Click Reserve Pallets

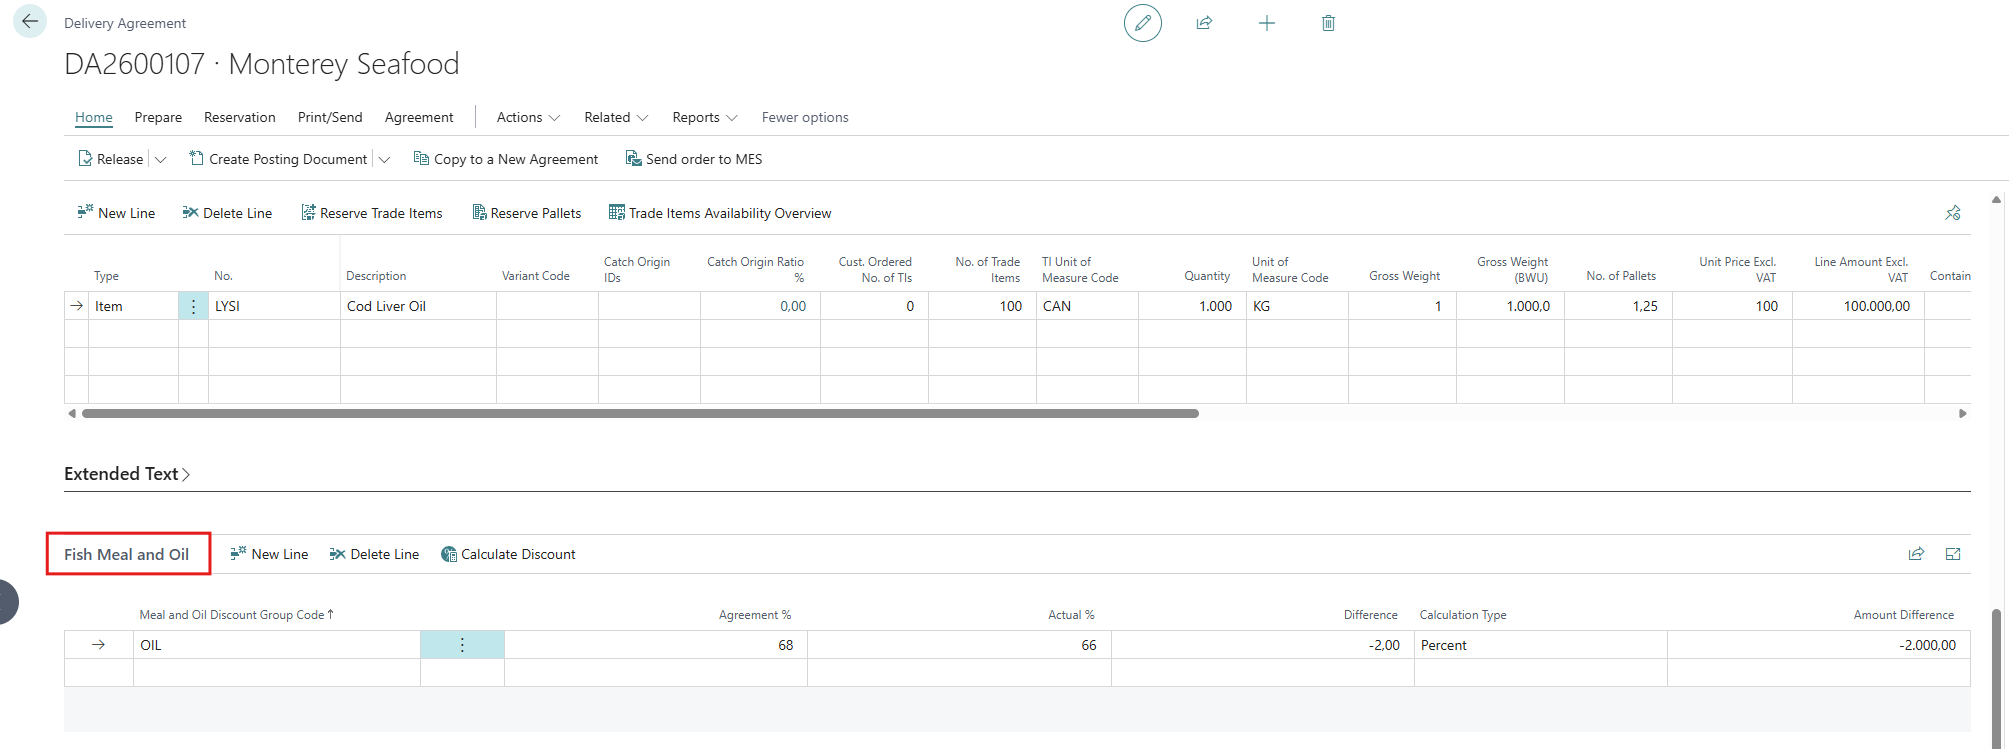click(527, 213)
